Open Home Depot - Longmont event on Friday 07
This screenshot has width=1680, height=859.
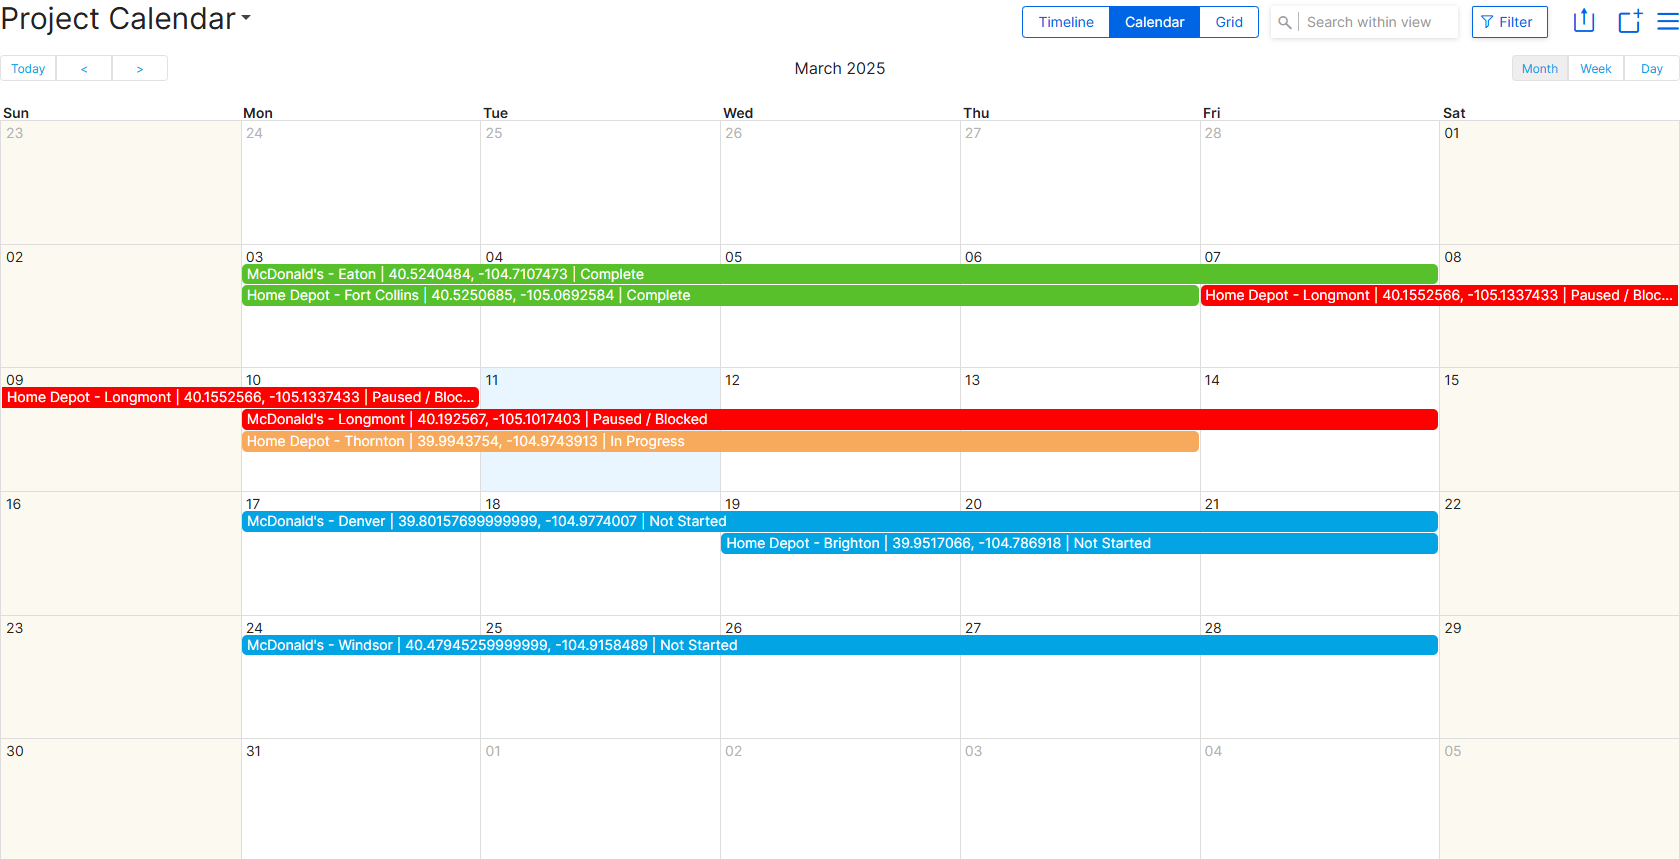coord(1439,295)
